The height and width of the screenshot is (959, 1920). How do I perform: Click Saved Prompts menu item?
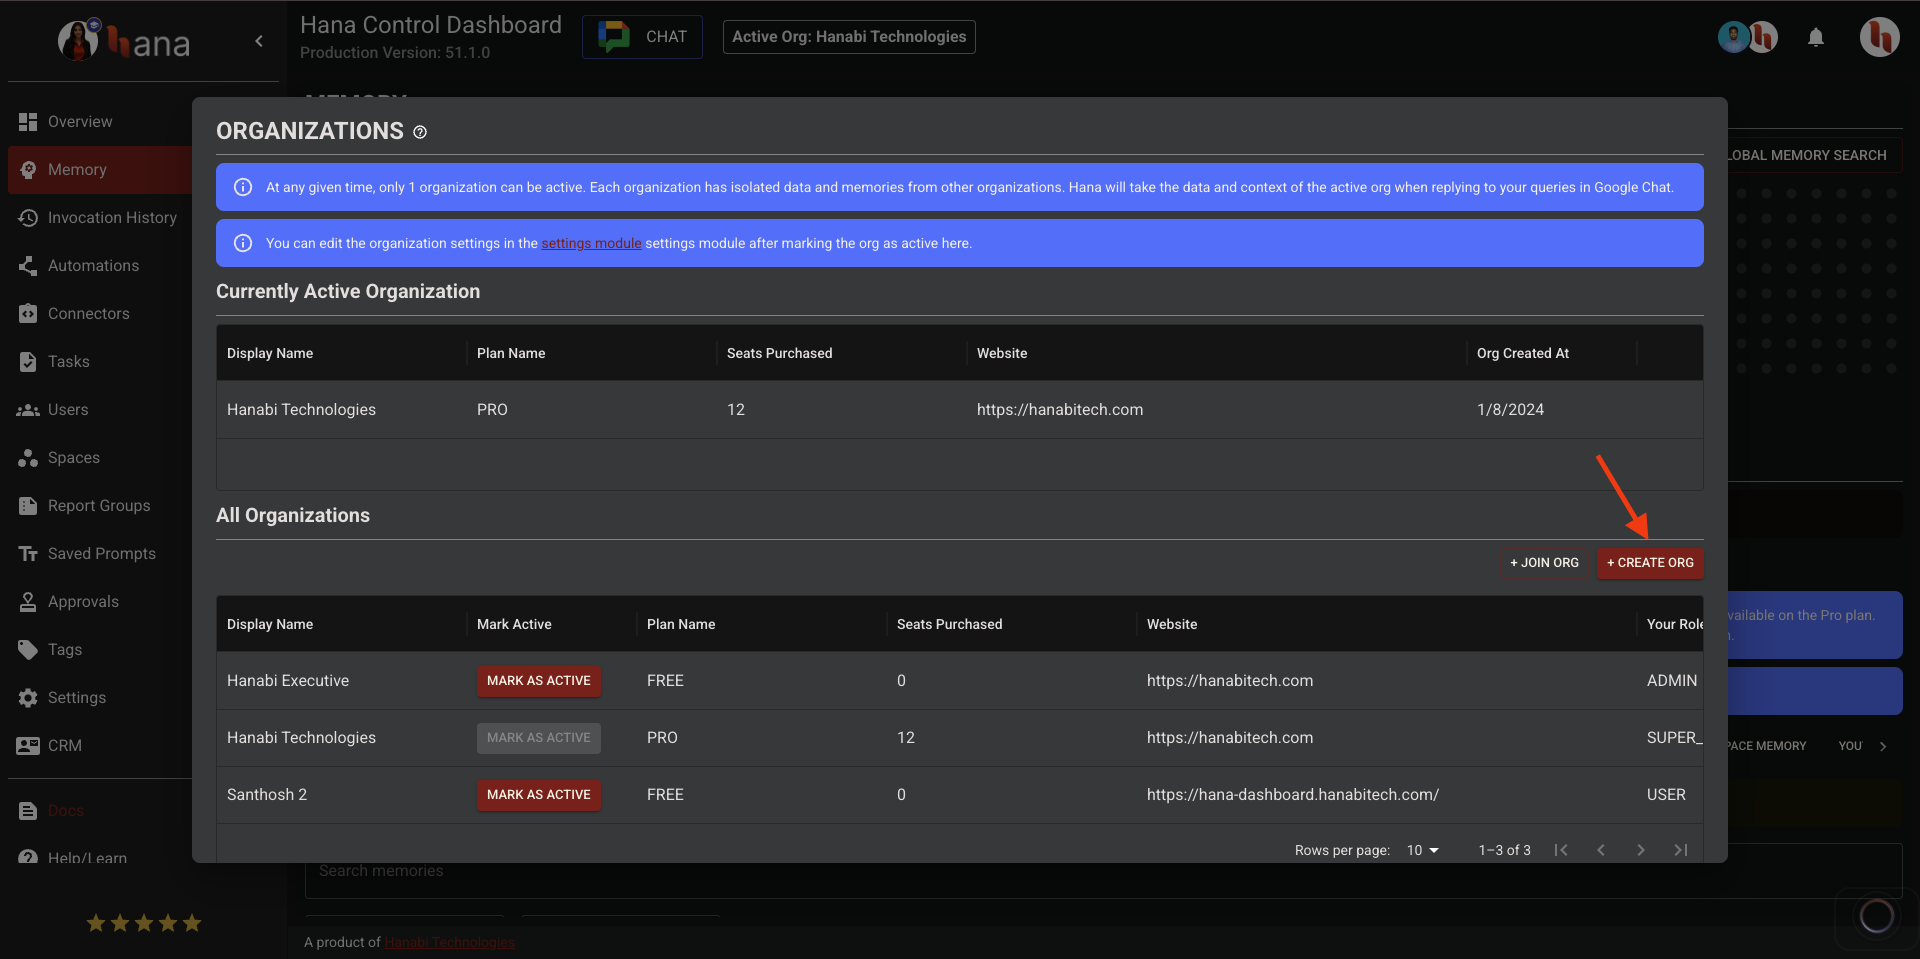(x=102, y=554)
